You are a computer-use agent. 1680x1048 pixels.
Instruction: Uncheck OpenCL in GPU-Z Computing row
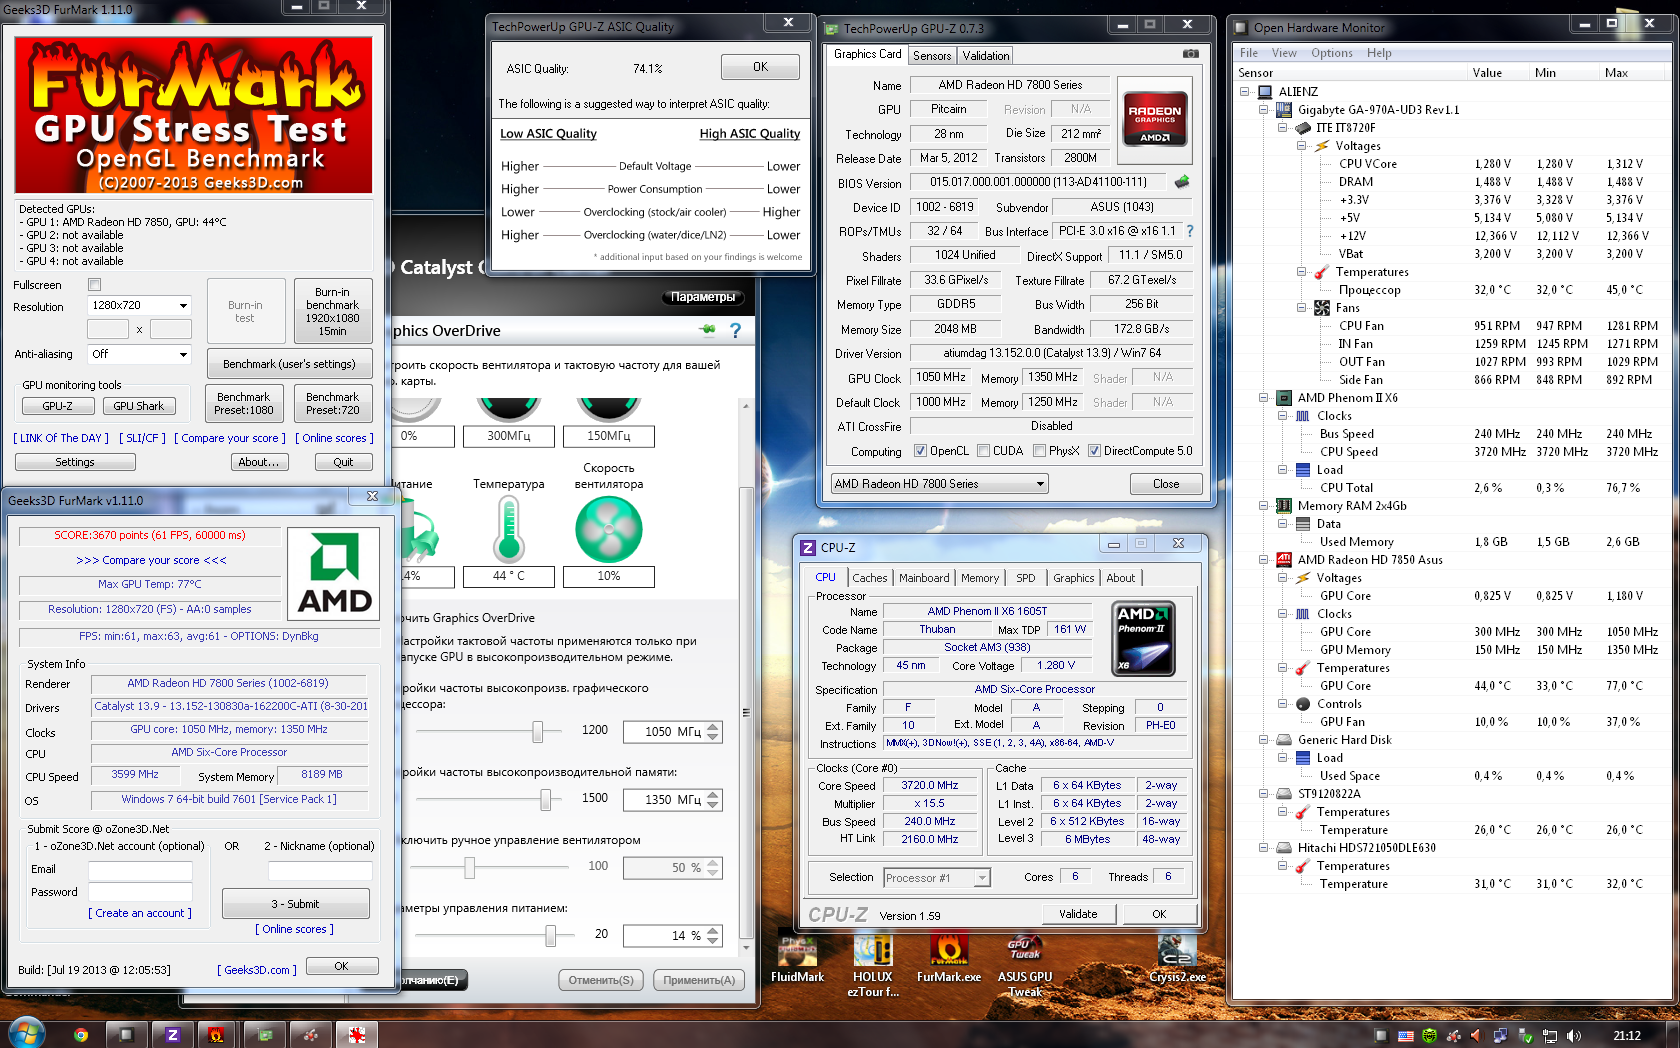pyautogui.click(x=921, y=451)
